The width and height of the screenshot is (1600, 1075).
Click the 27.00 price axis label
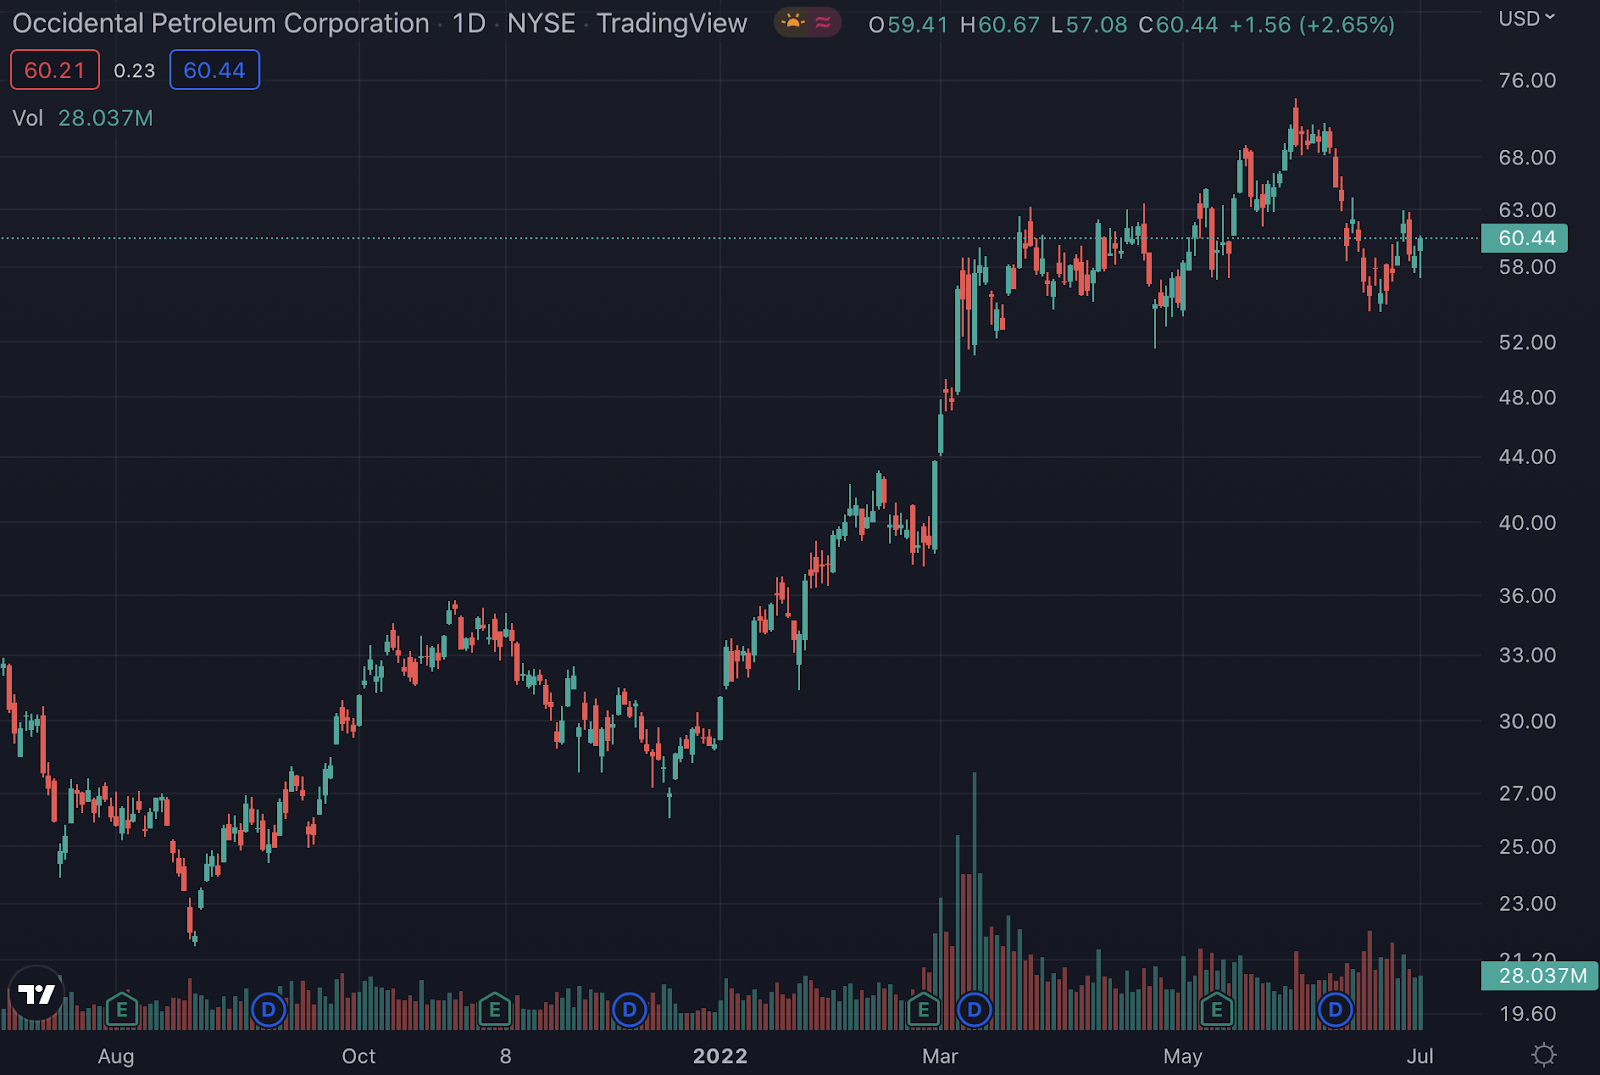[1527, 793]
